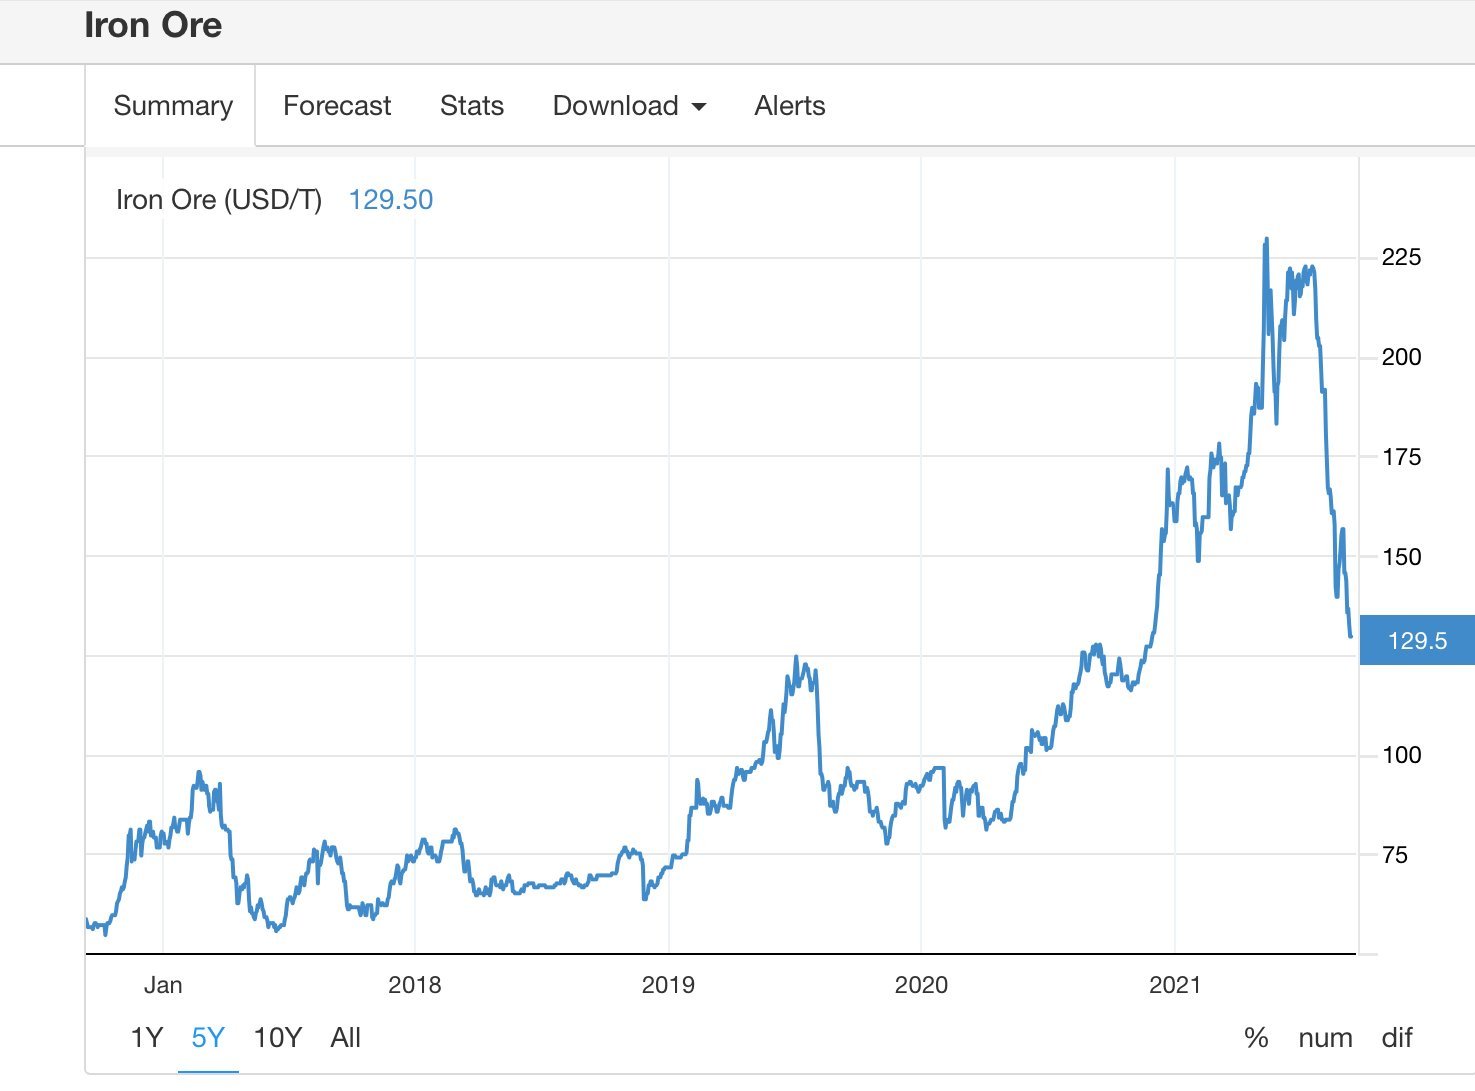Switch chart to dif display mode
The height and width of the screenshot is (1091, 1475).
click(x=1396, y=1038)
